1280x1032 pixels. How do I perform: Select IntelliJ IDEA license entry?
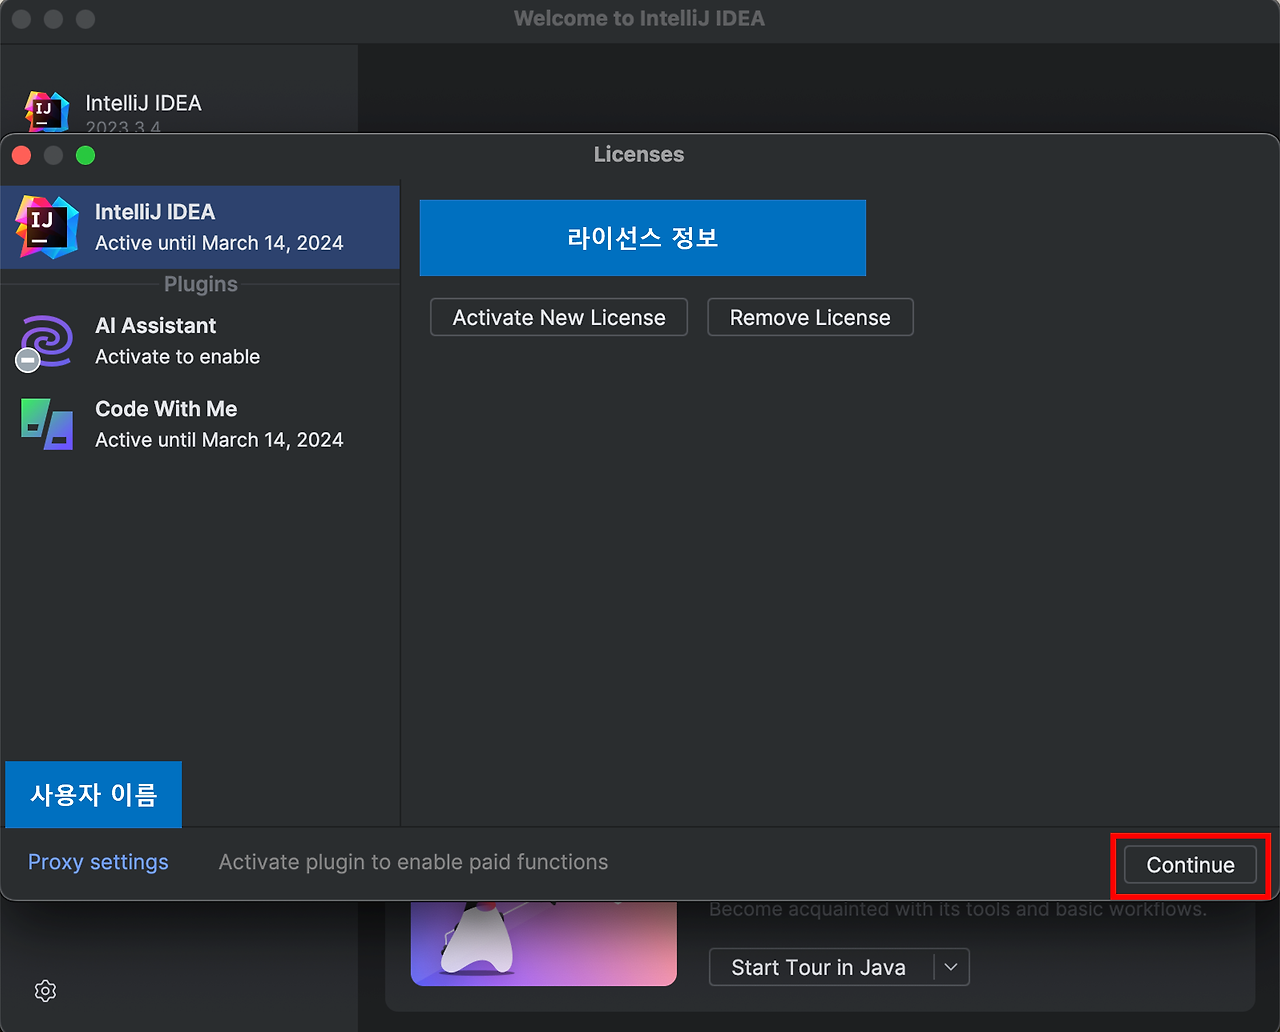pyautogui.click(x=200, y=227)
